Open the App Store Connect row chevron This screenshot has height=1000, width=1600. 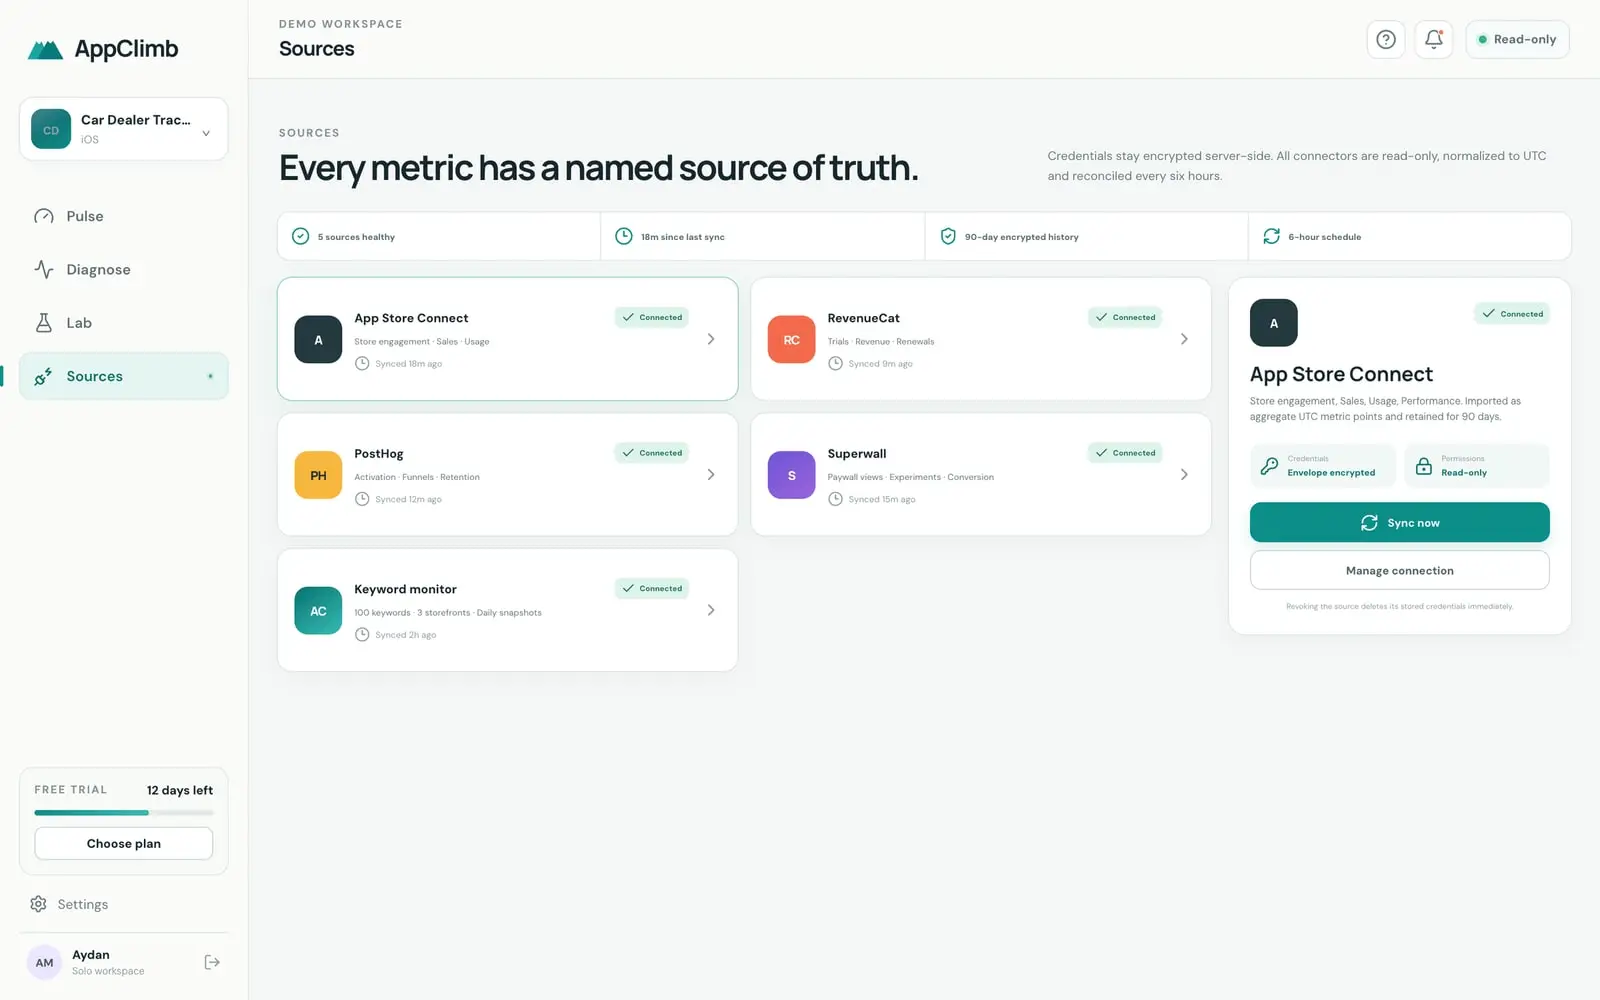pos(711,339)
